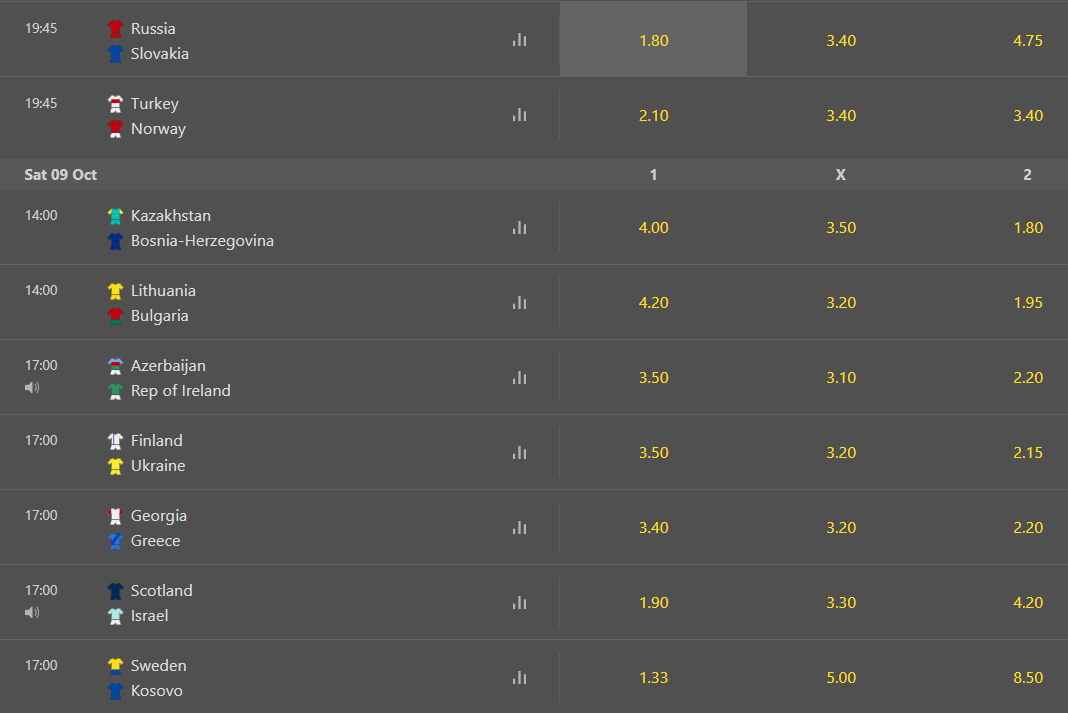Click audio speaker icon for Scotland match

(x=32, y=612)
